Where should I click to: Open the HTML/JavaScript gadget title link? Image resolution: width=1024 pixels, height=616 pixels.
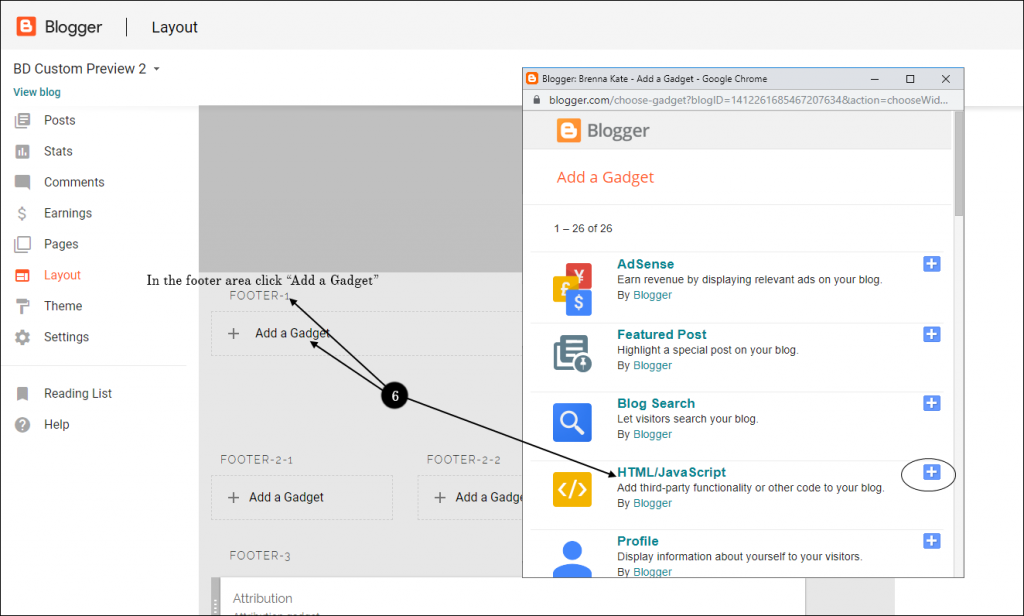point(671,472)
